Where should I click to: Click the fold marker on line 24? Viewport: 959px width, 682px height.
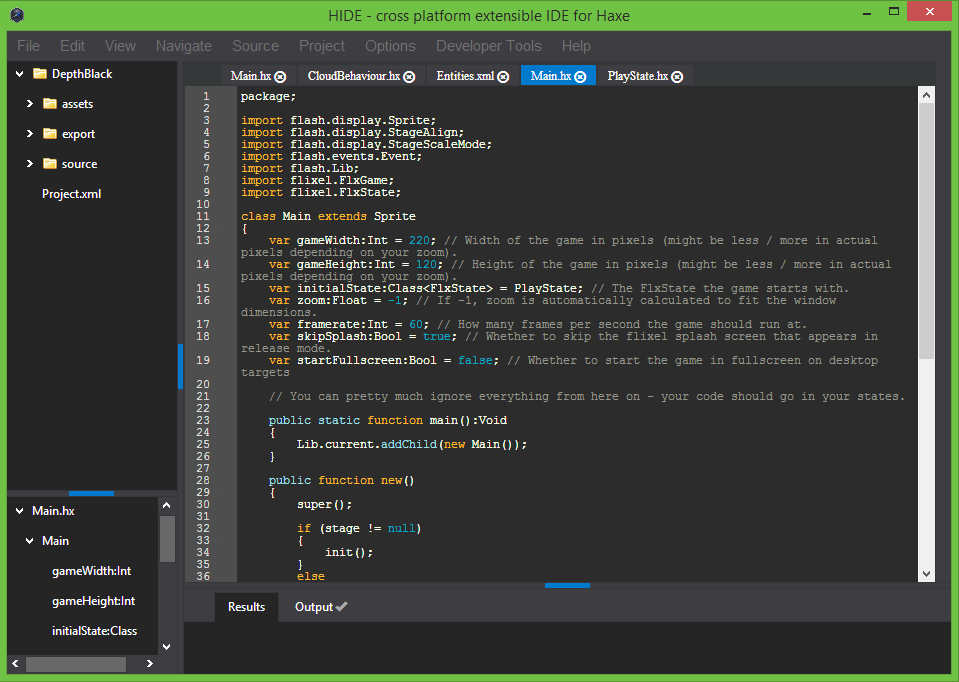point(217,432)
